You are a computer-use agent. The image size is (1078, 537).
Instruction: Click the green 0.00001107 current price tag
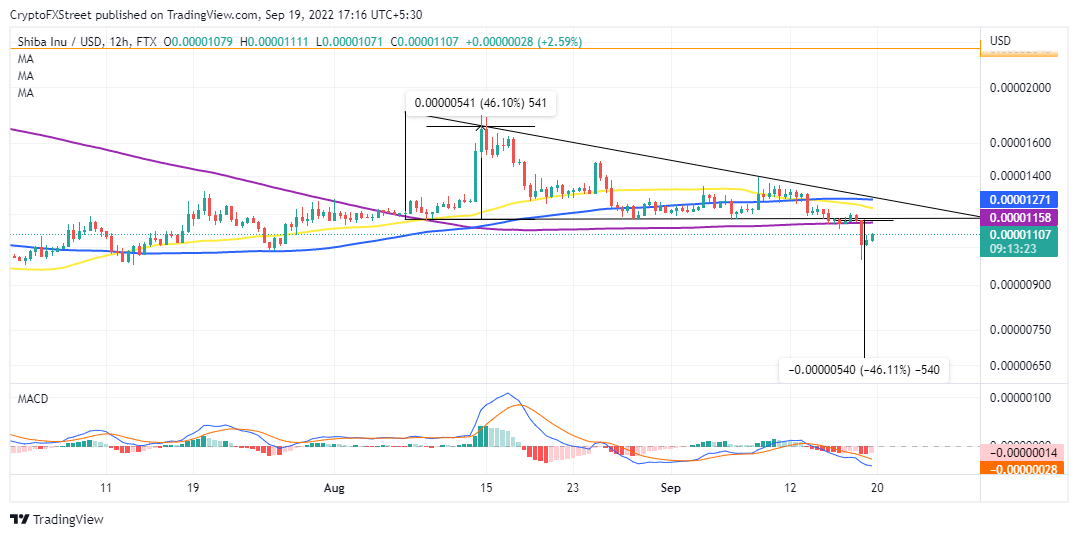(1022, 234)
